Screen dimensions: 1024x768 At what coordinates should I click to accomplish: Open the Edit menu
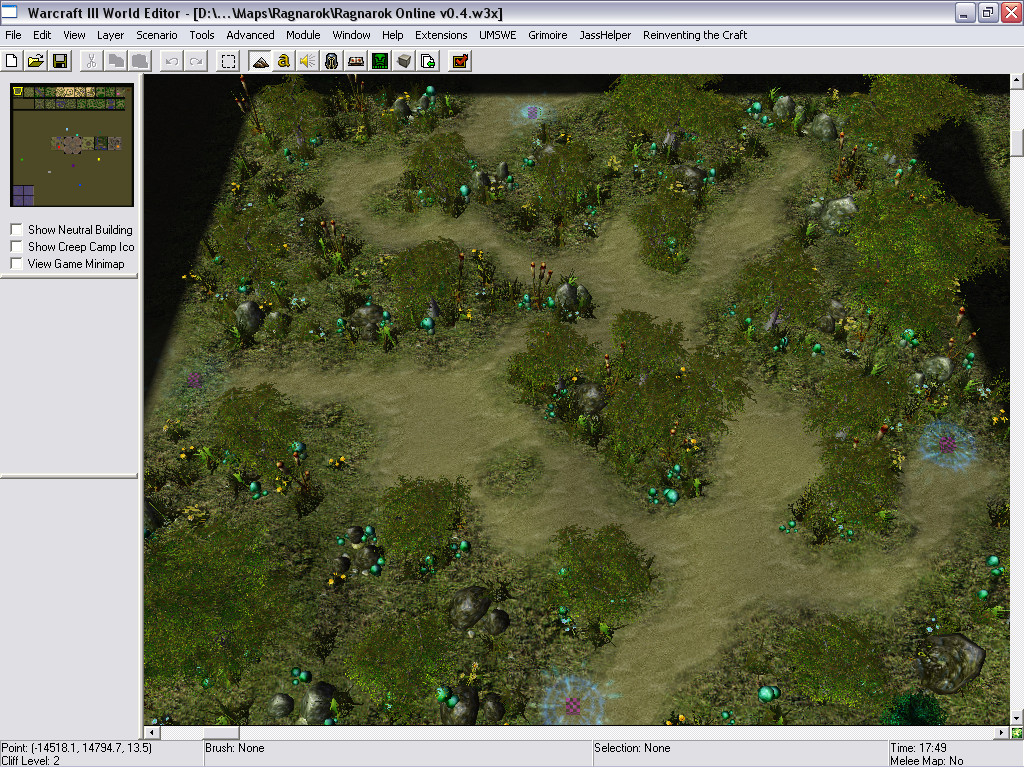click(42, 35)
